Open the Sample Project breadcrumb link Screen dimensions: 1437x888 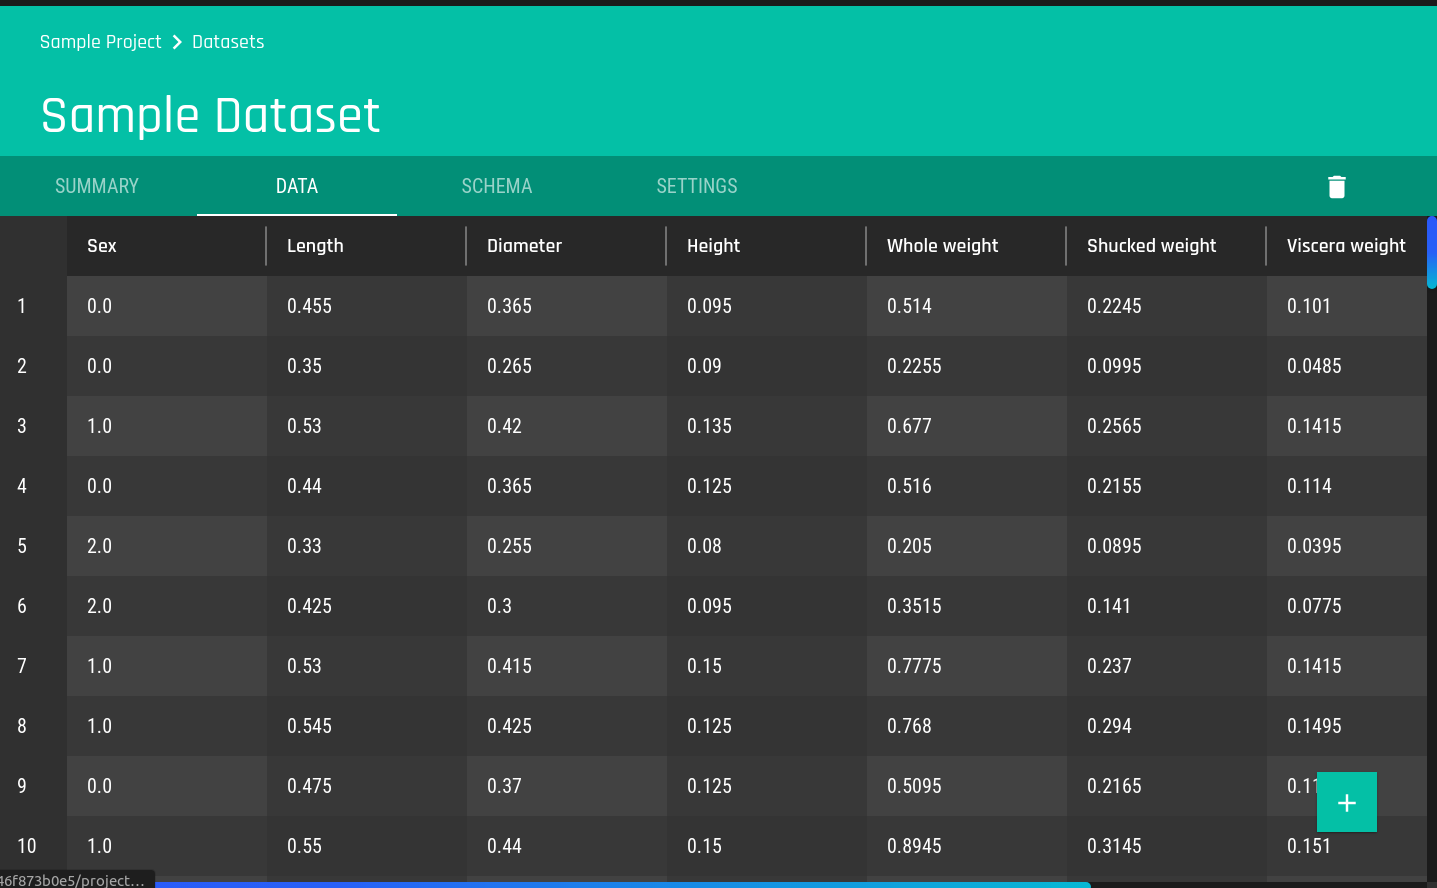click(x=100, y=42)
